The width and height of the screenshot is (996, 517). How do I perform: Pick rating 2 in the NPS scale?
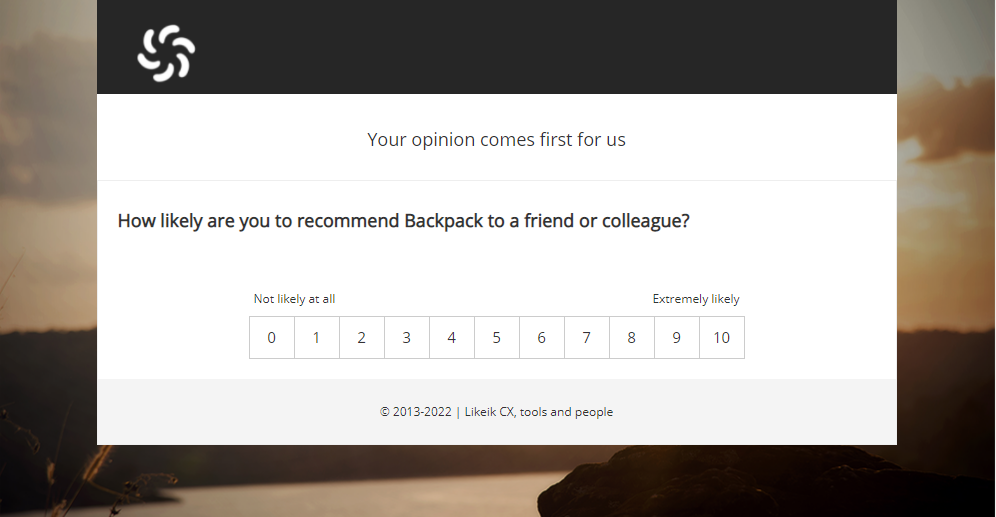pos(362,338)
